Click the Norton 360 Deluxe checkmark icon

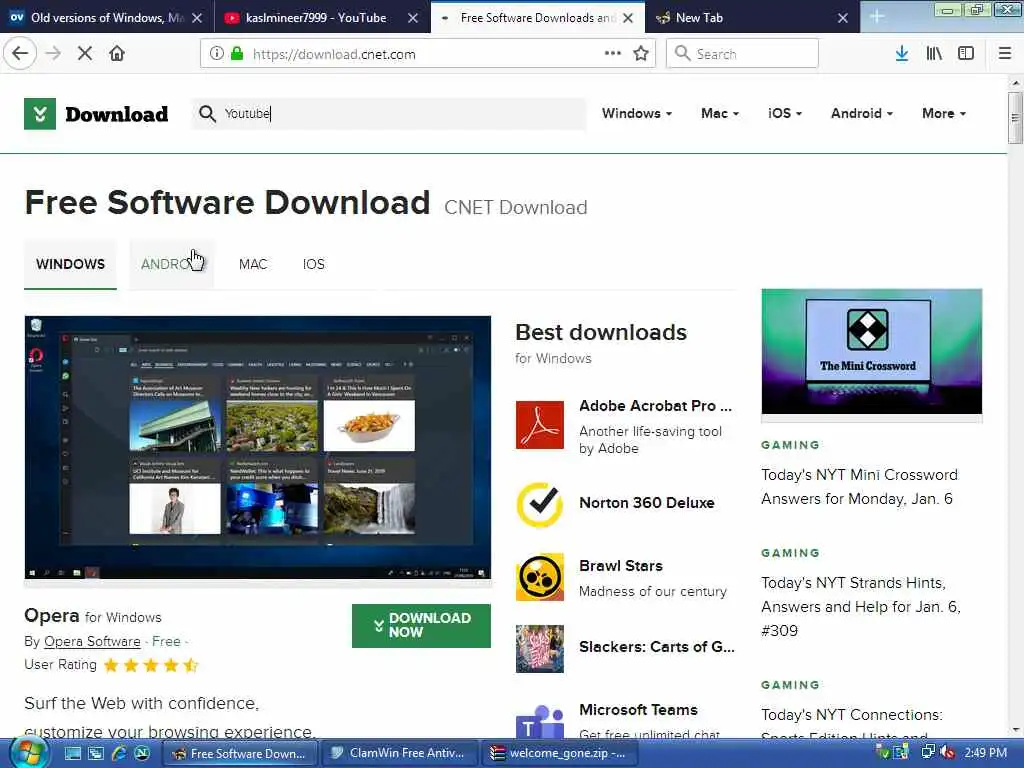539,504
